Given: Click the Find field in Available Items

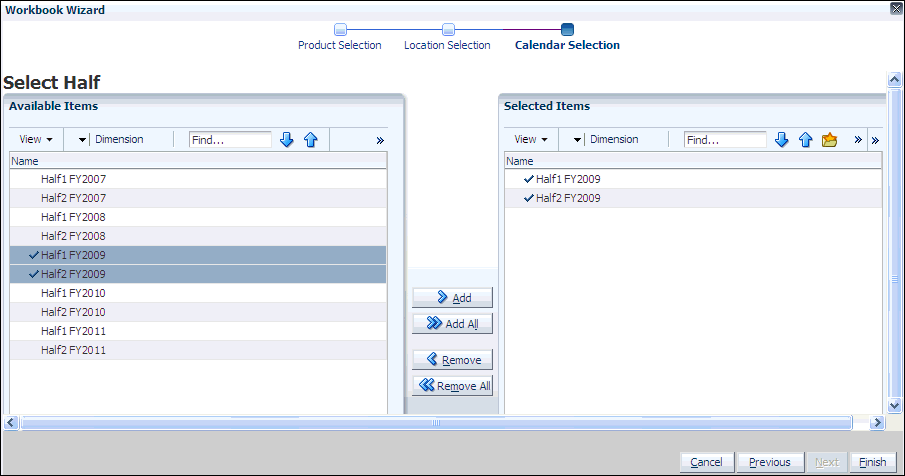Looking at the screenshot, I should coord(230,140).
